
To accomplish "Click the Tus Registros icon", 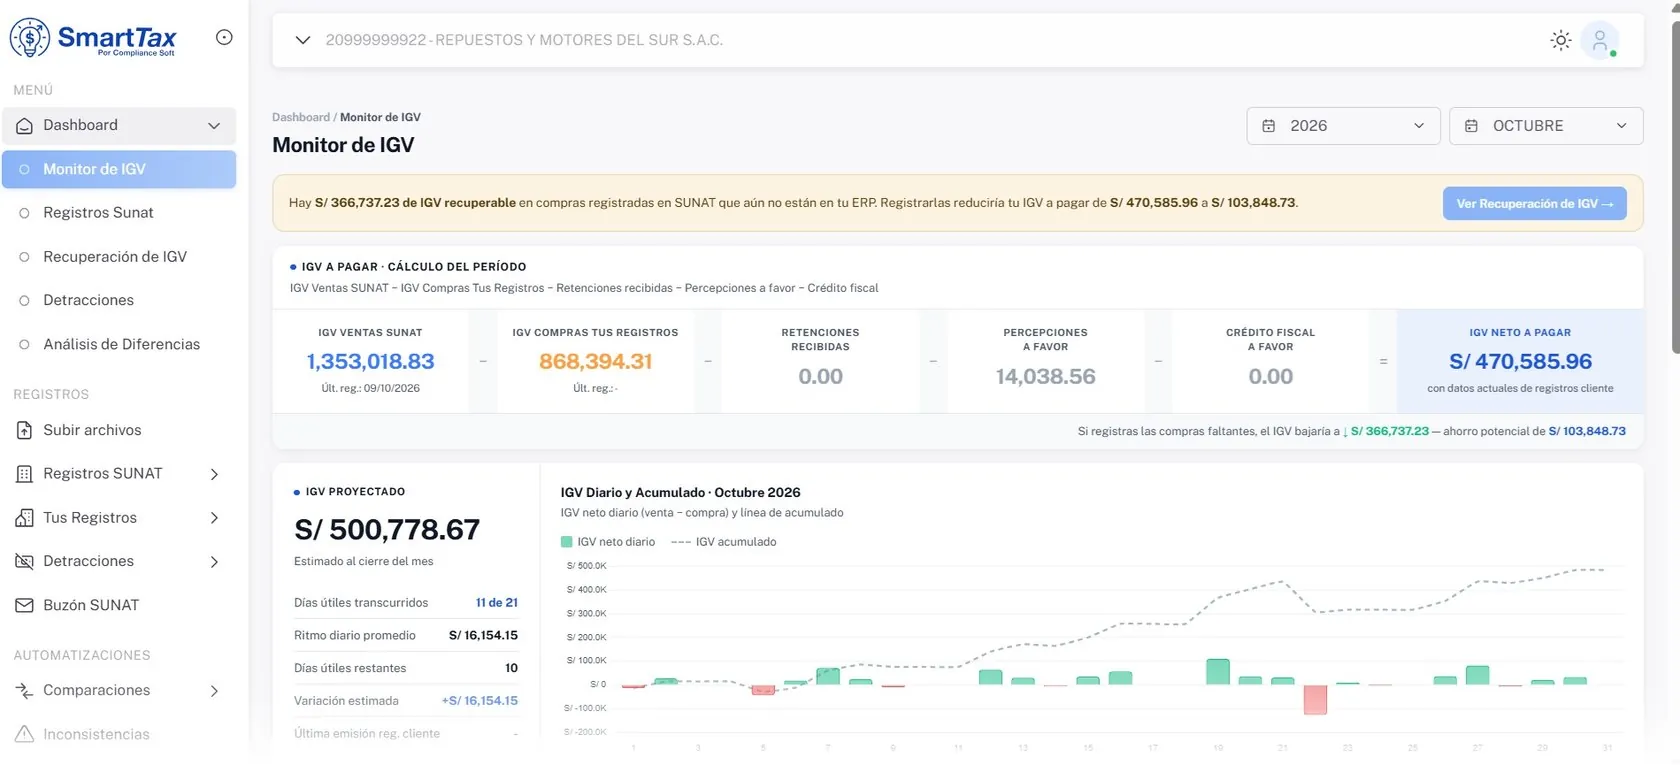I will (x=25, y=518).
